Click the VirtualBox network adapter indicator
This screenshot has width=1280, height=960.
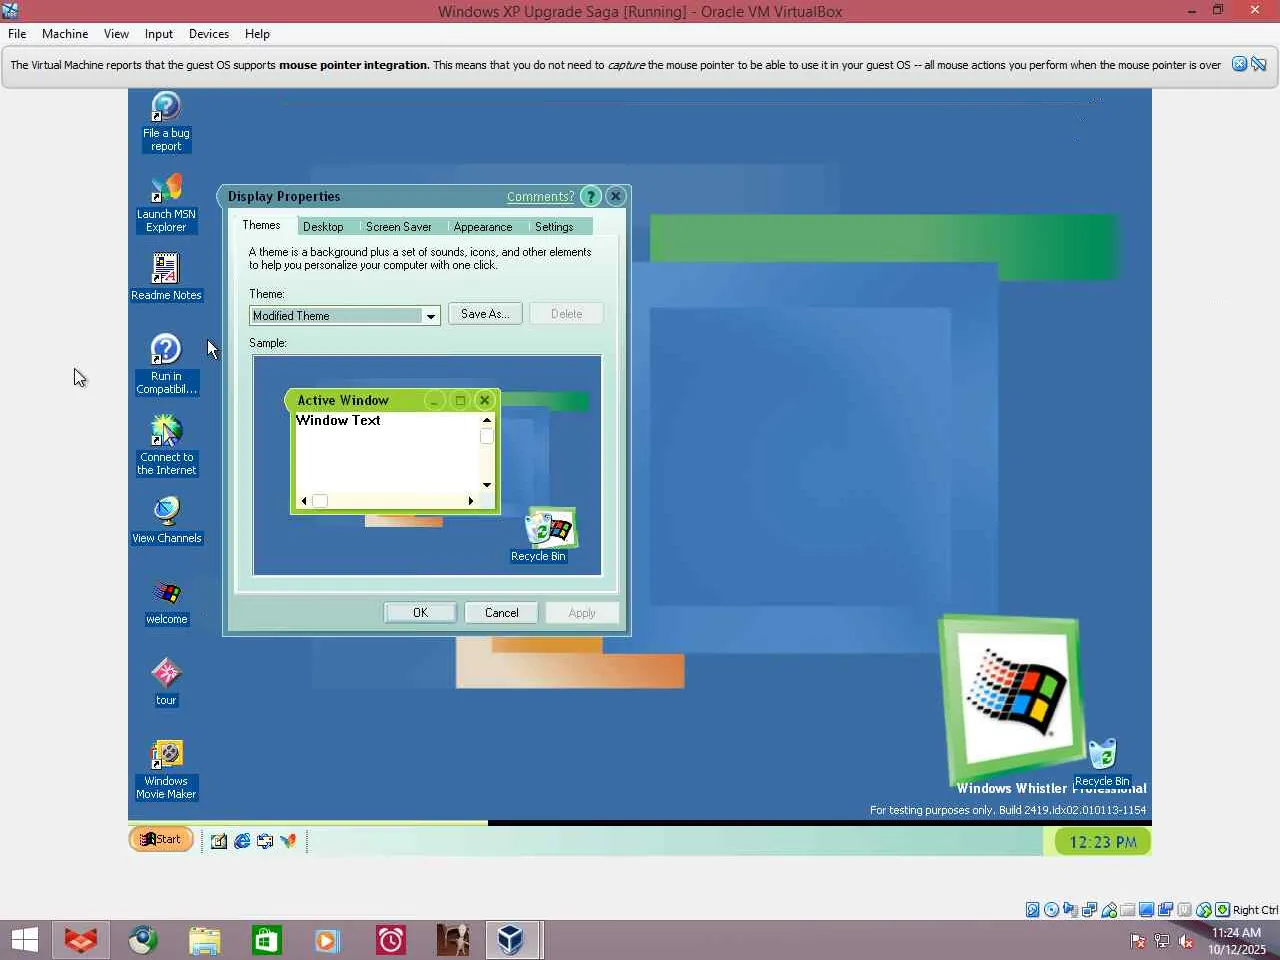click(1090, 910)
